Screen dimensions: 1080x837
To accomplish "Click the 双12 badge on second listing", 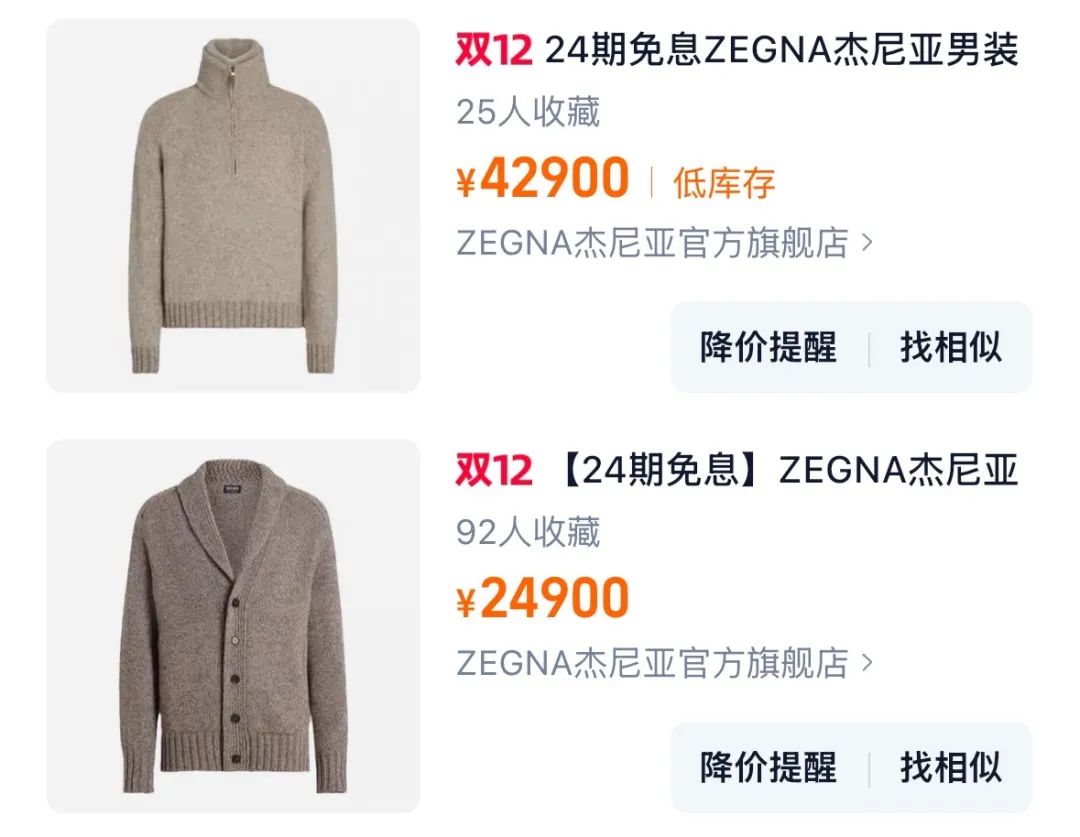I will [x=494, y=471].
